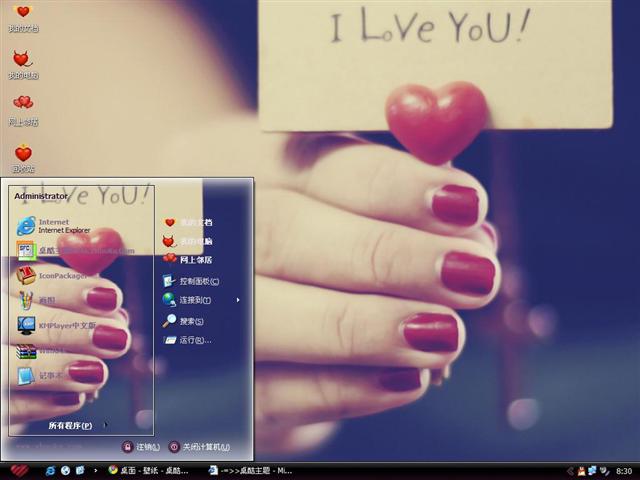This screenshot has width=640, height=480.
Task: Click the show desktop quick launch icon
Action: 80,471
